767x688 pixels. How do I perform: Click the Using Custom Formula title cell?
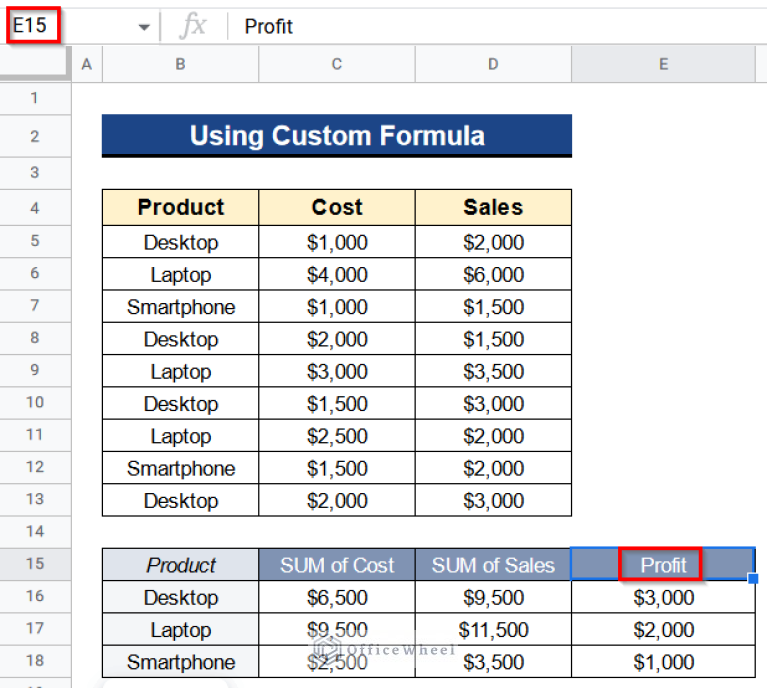(336, 136)
